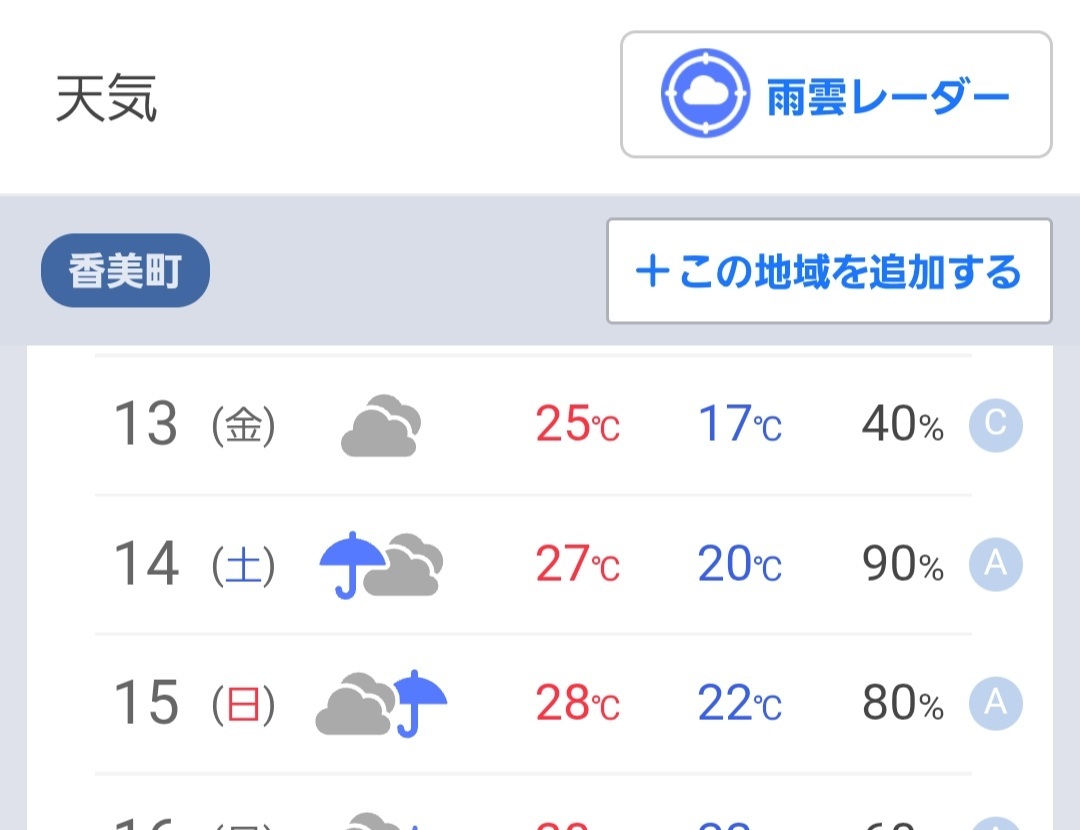Select the 15 (日) forecast date
The image size is (1080, 830).
pyautogui.click(x=195, y=703)
